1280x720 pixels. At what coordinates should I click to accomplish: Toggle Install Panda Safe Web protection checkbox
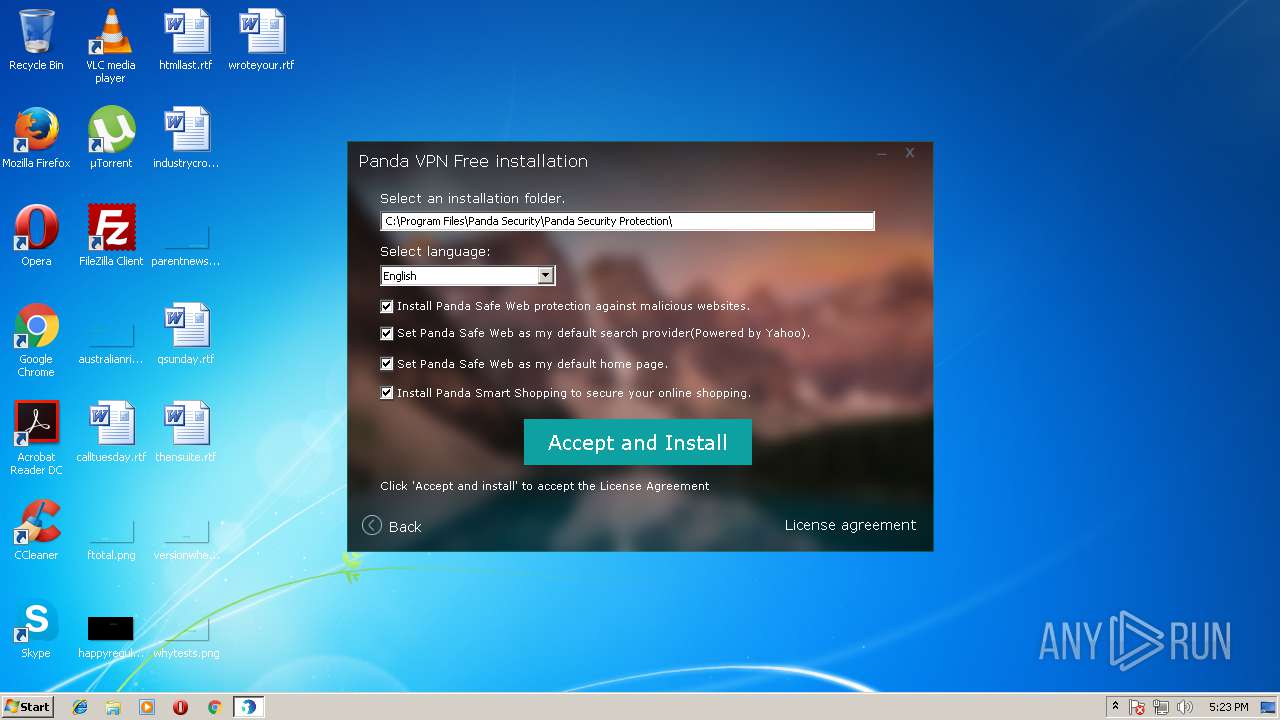coord(387,306)
